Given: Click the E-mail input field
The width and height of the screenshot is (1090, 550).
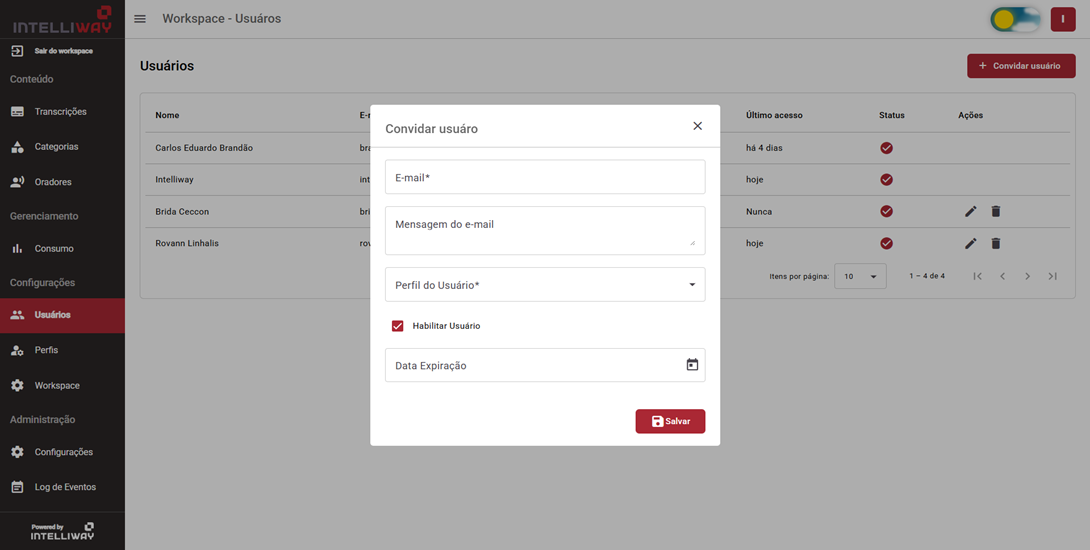Looking at the screenshot, I should tap(545, 177).
